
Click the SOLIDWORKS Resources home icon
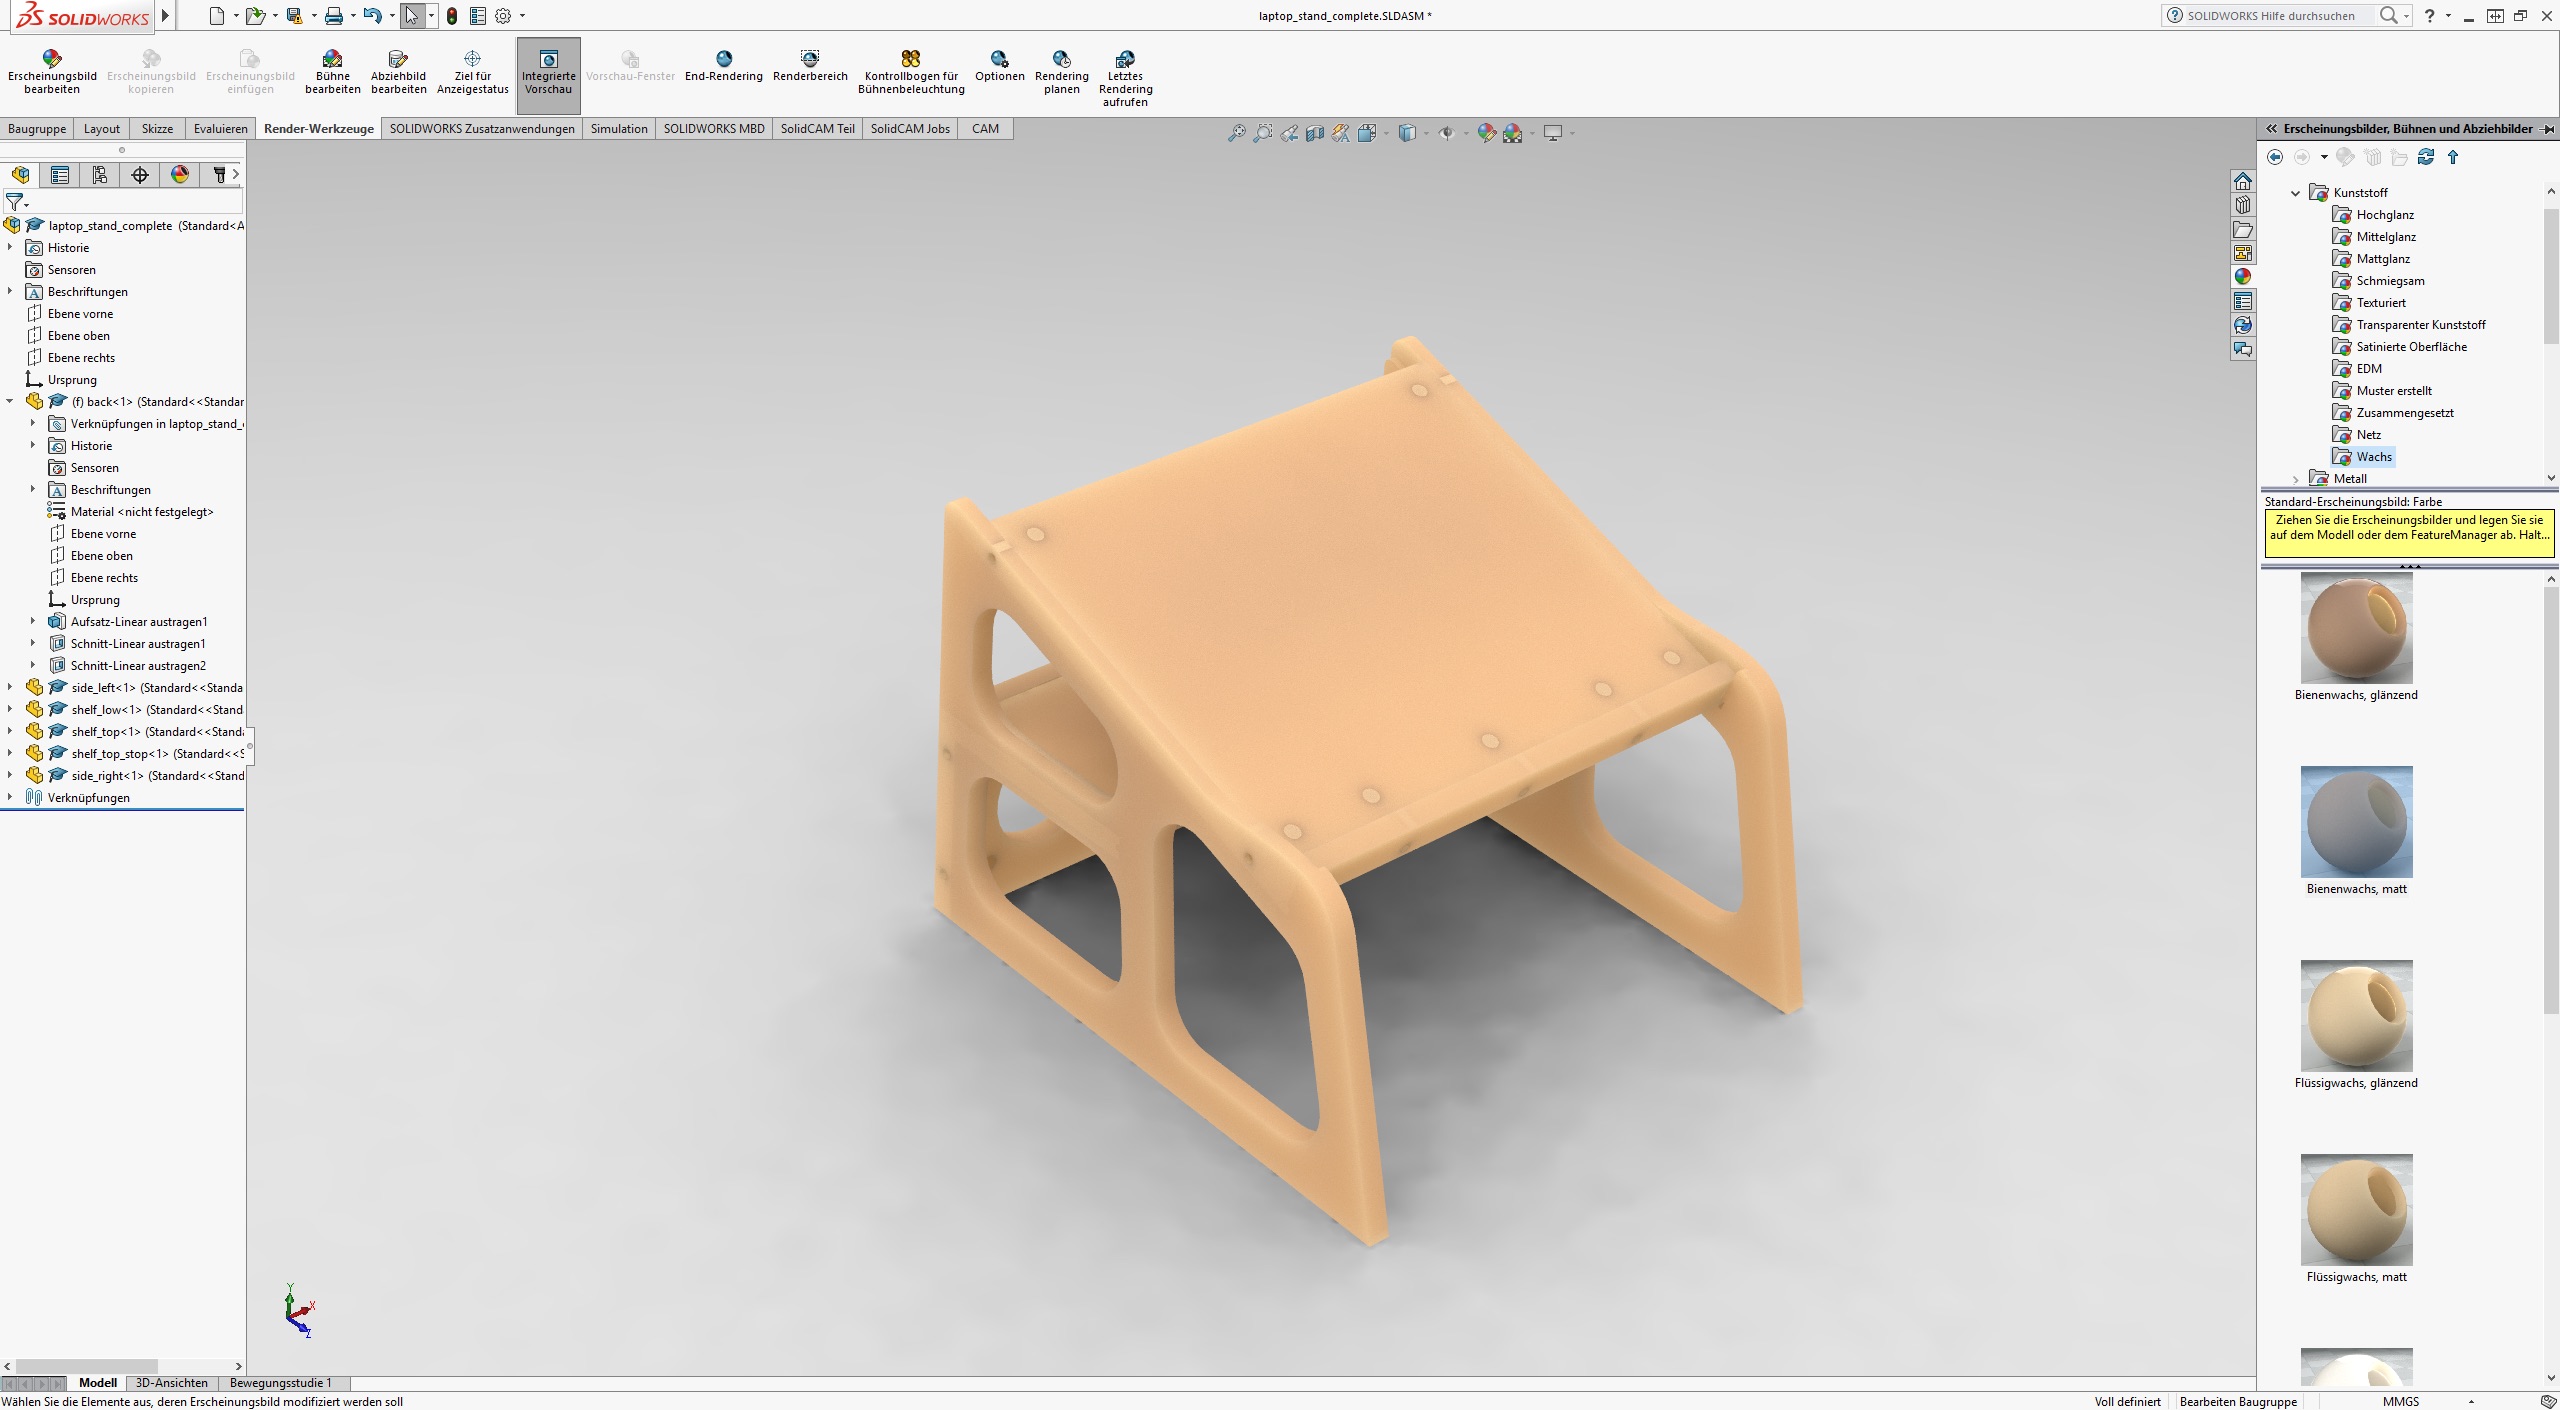tap(2243, 181)
